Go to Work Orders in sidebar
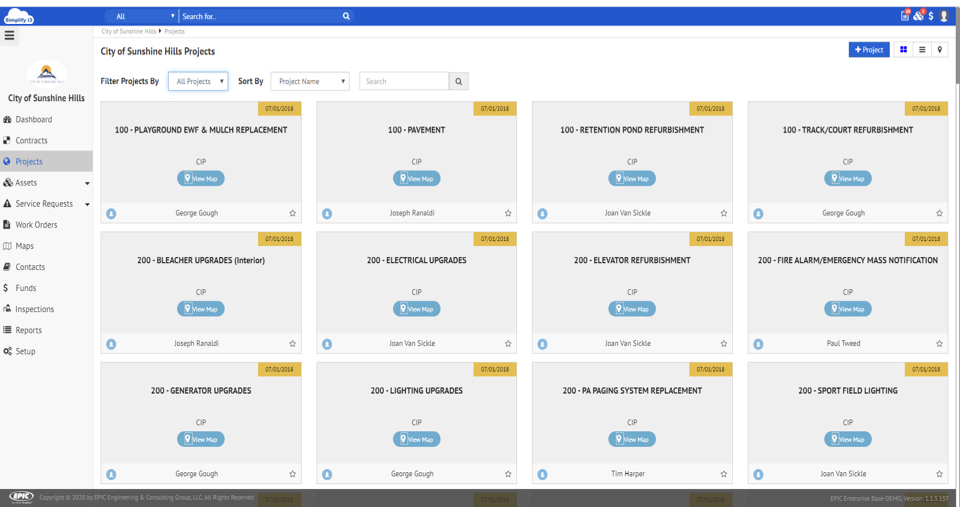The height and width of the screenshot is (507, 960). 36,225
